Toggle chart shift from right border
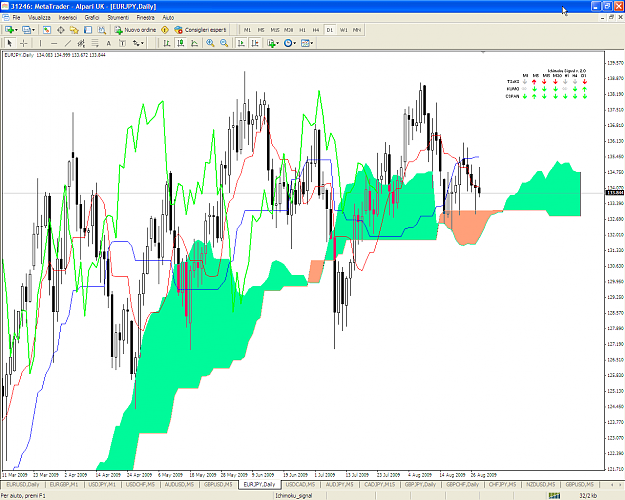Screen dimensions: 625x500 (255, 43)
